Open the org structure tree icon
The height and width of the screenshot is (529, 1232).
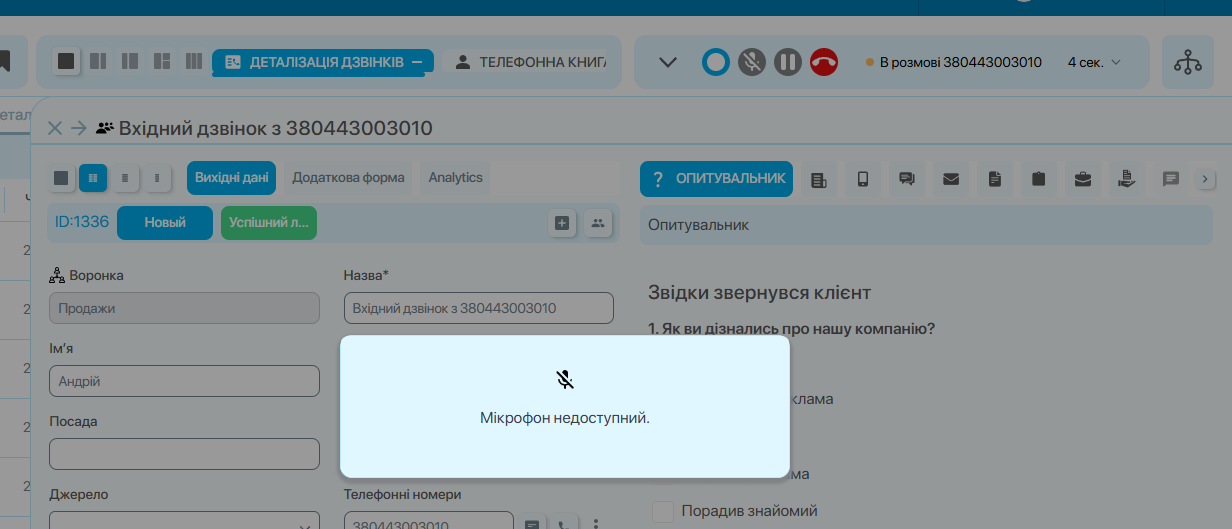coord(1188,62)
